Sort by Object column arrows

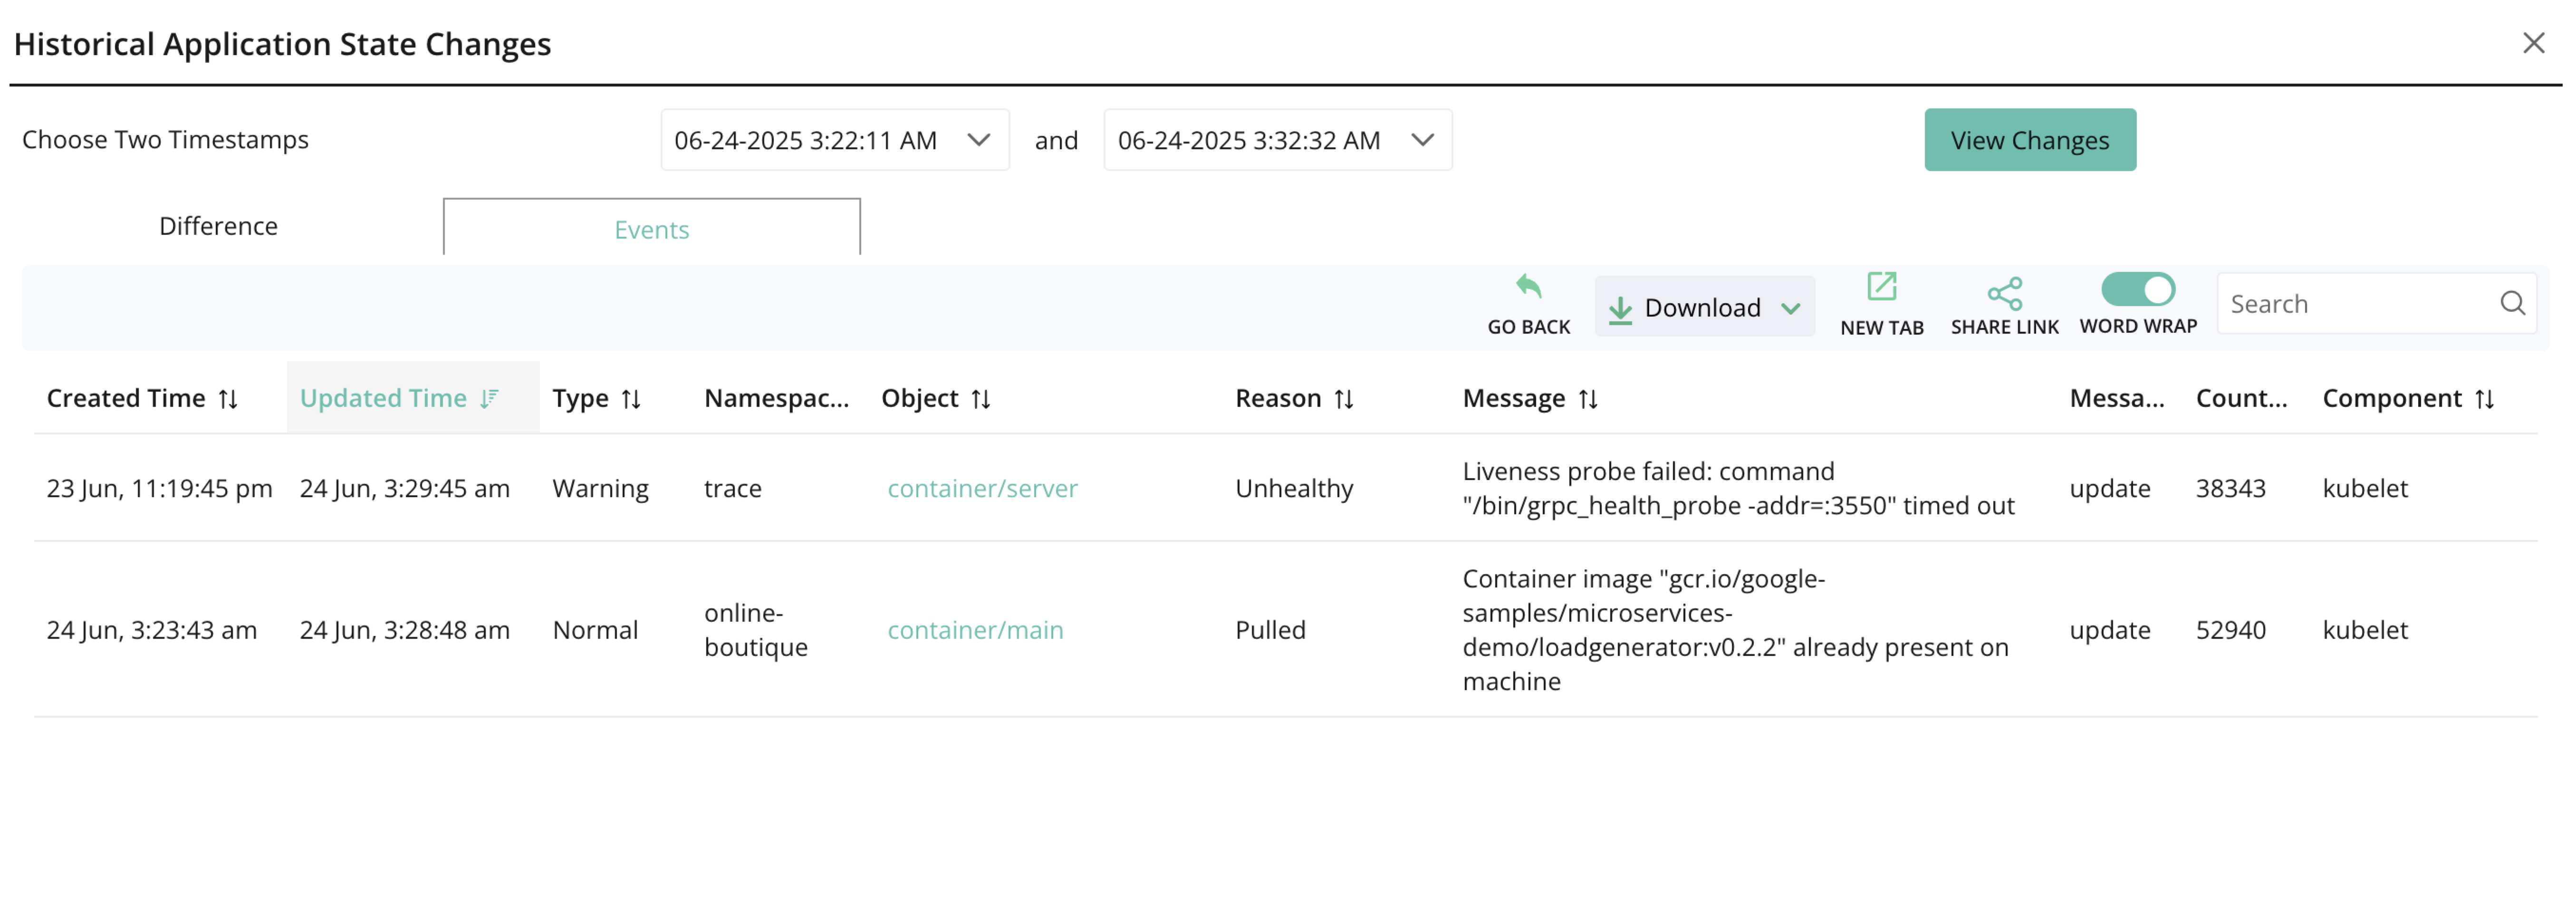981,399
